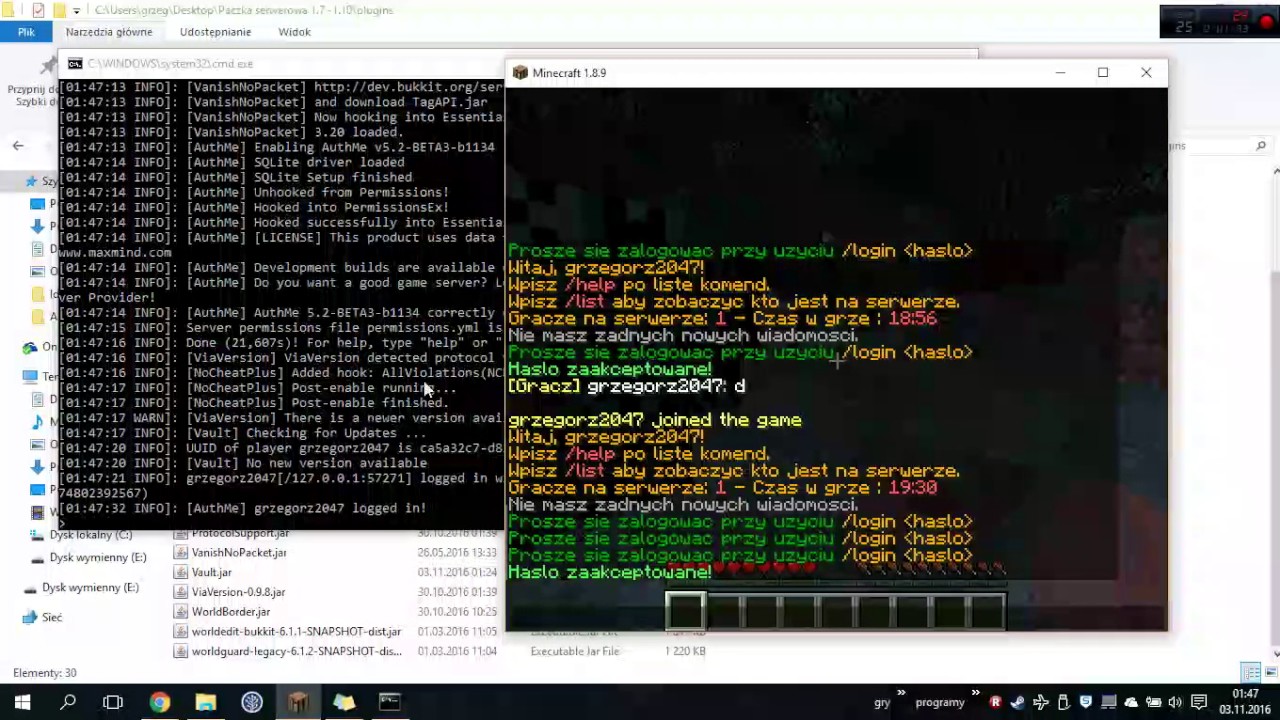The width and height of the screenshot is (1280, 720).
Task: Open Google Chrome from the taskbar
Action: [x=159, y=702]
